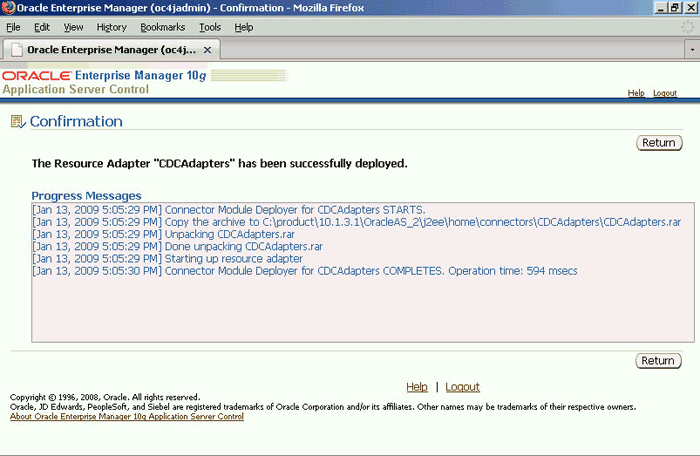Image resolution: width=700 pixels, height=456 pixels.
Task: Click the footer Help link
Action: pyautogui.click(x=417, y=387)
